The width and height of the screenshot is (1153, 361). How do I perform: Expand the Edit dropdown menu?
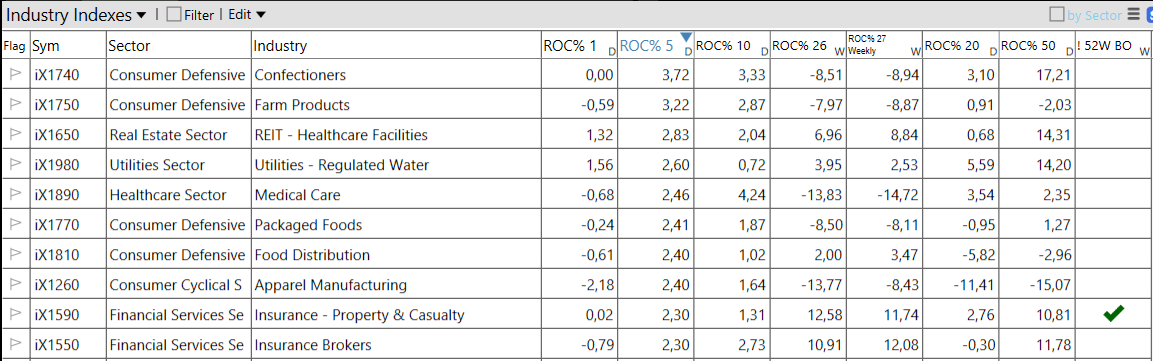coord(247,15)
